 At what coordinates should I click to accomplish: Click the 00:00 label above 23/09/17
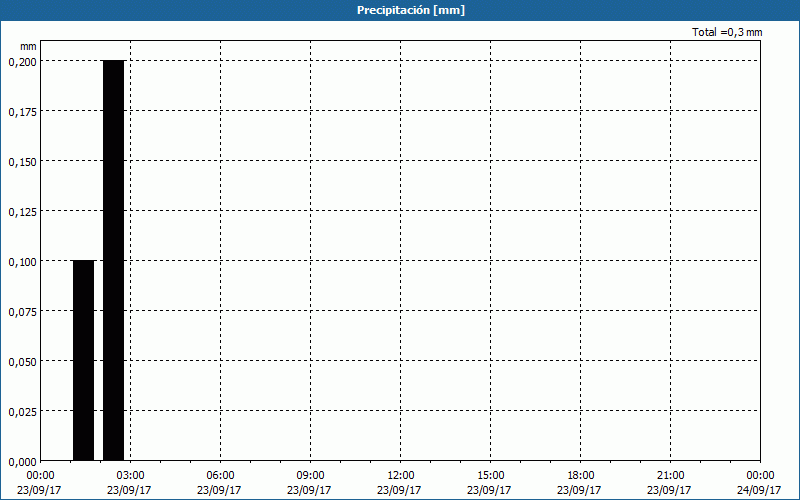(40, 476)
